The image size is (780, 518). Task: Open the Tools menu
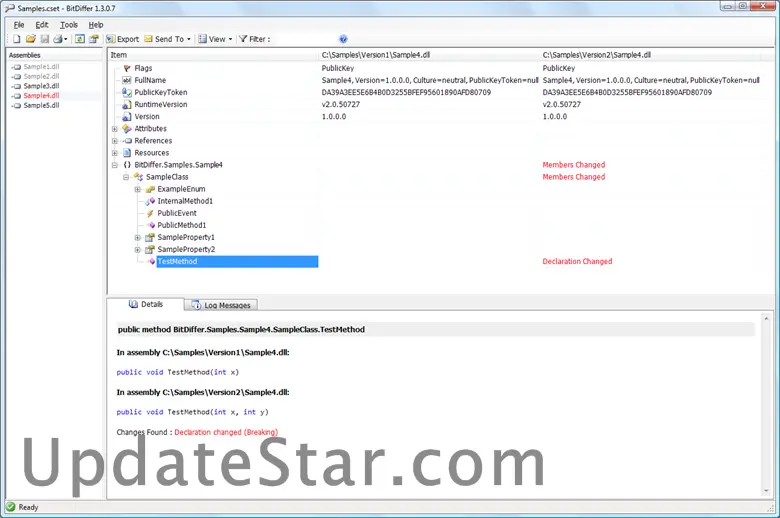[x=69, y=25]
